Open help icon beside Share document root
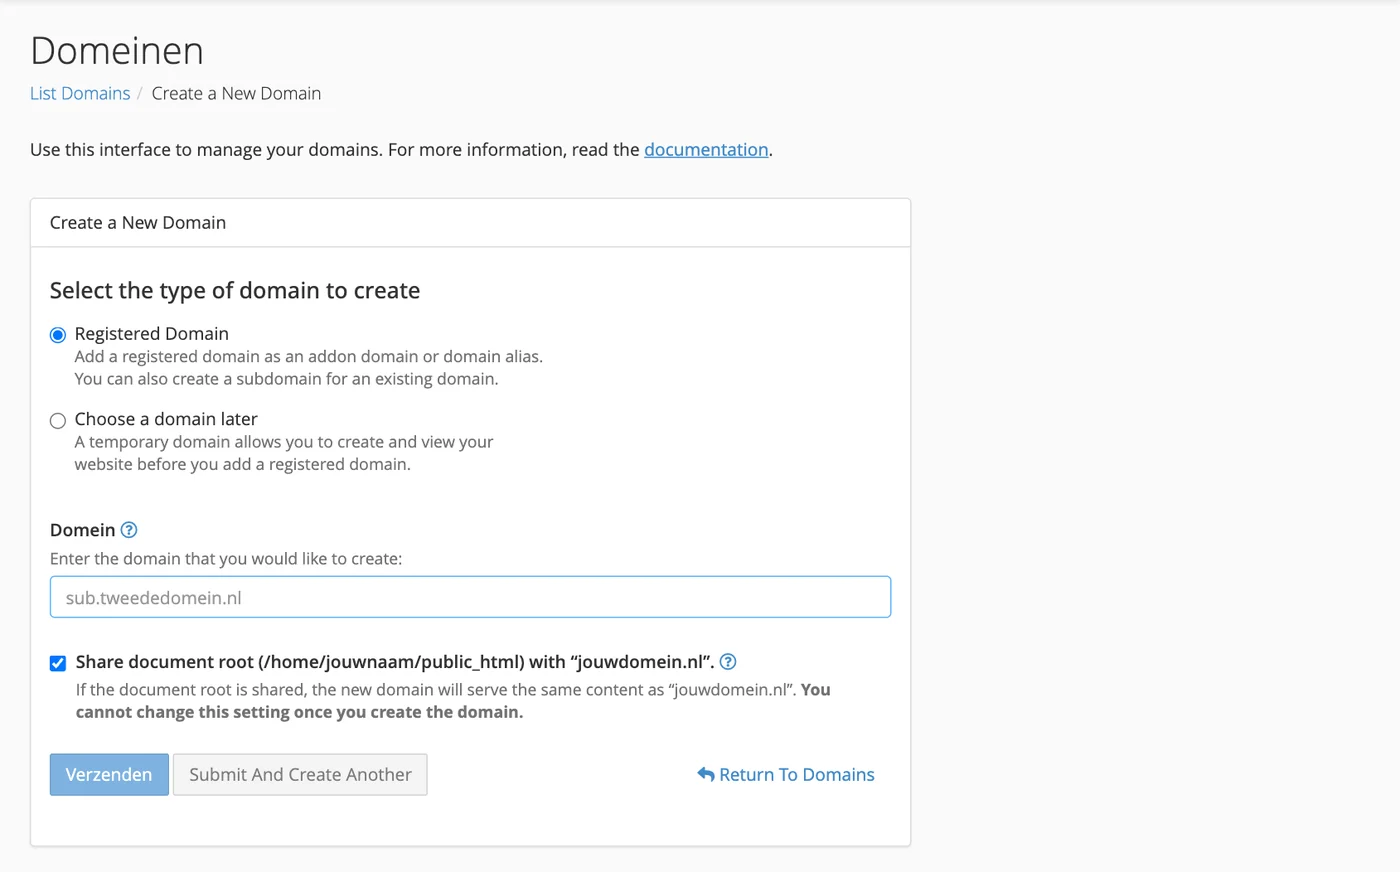 (x=728, y=661)
